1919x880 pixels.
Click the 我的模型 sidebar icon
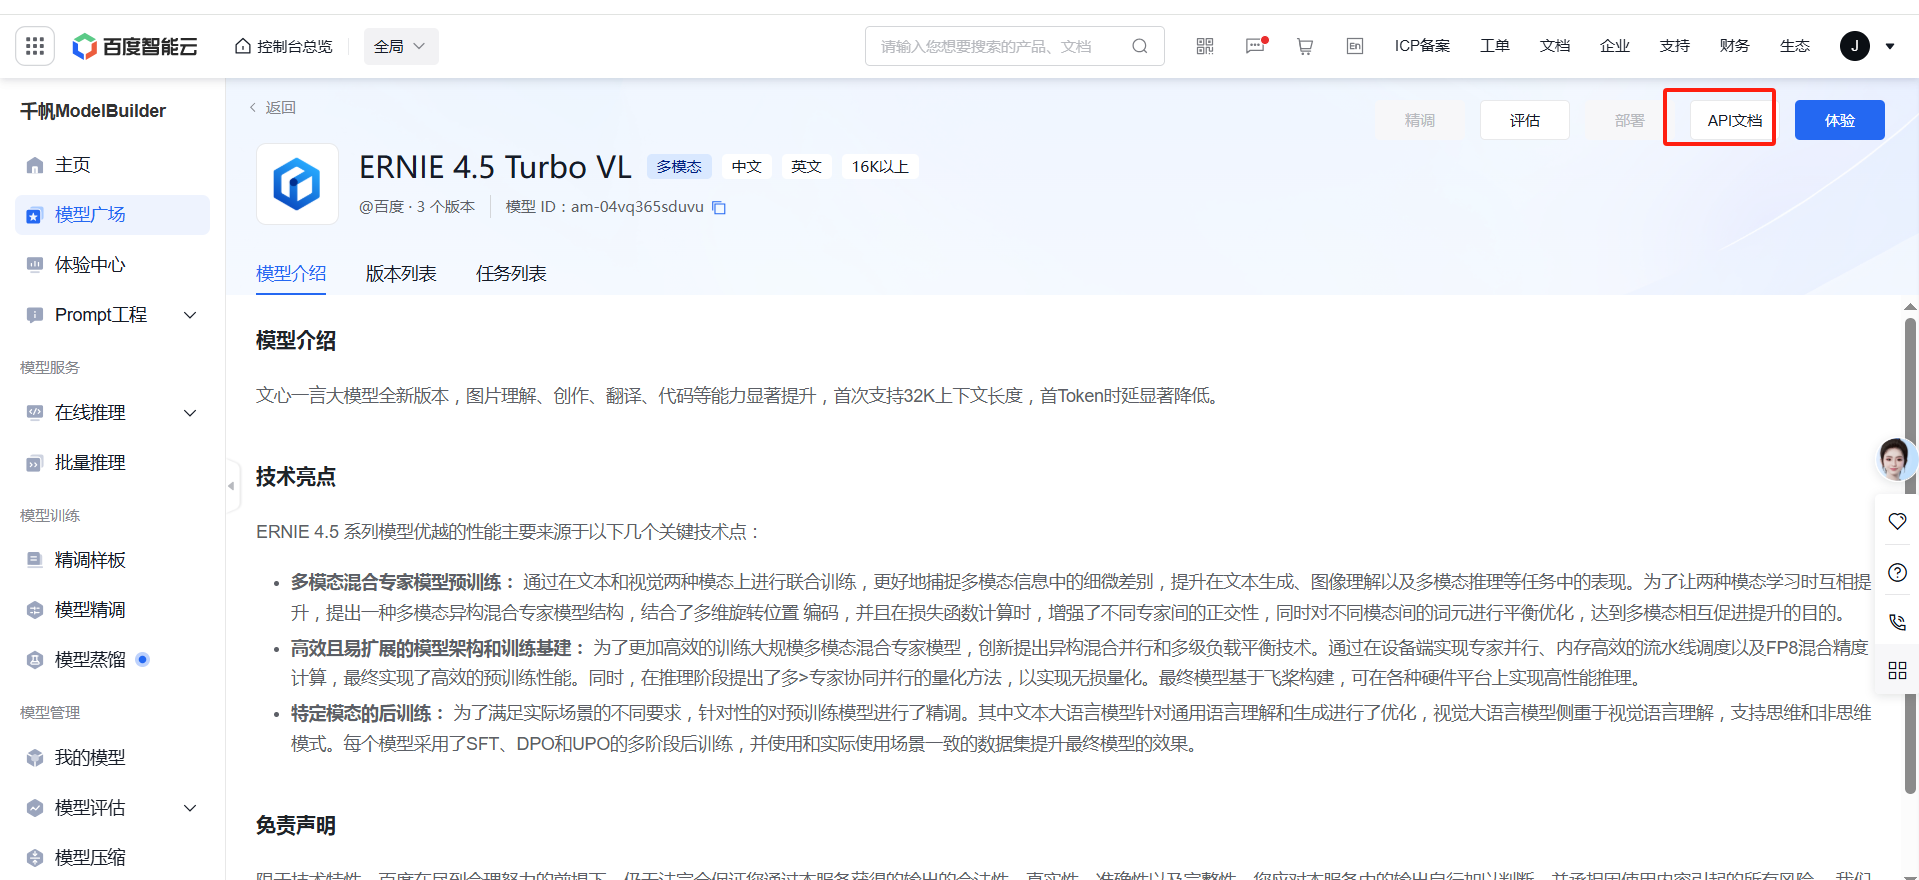click(35, 758)
